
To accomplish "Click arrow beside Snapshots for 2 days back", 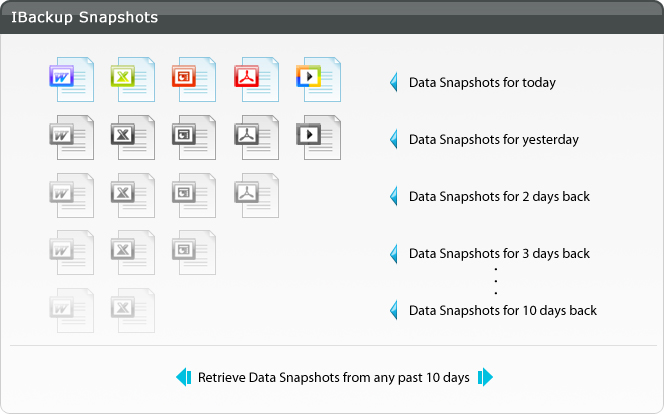I will (x=394, y=196).
